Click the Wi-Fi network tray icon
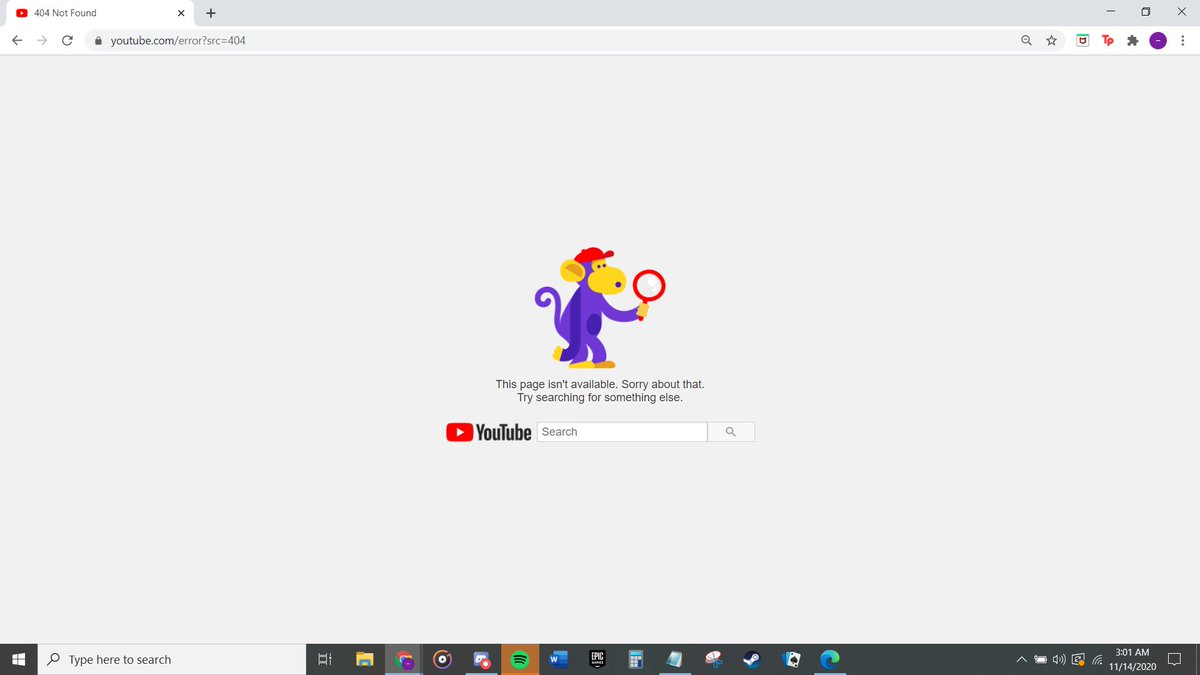Image resolution: width=1200 pixels, height=675 pixels. coord(1097,660)
